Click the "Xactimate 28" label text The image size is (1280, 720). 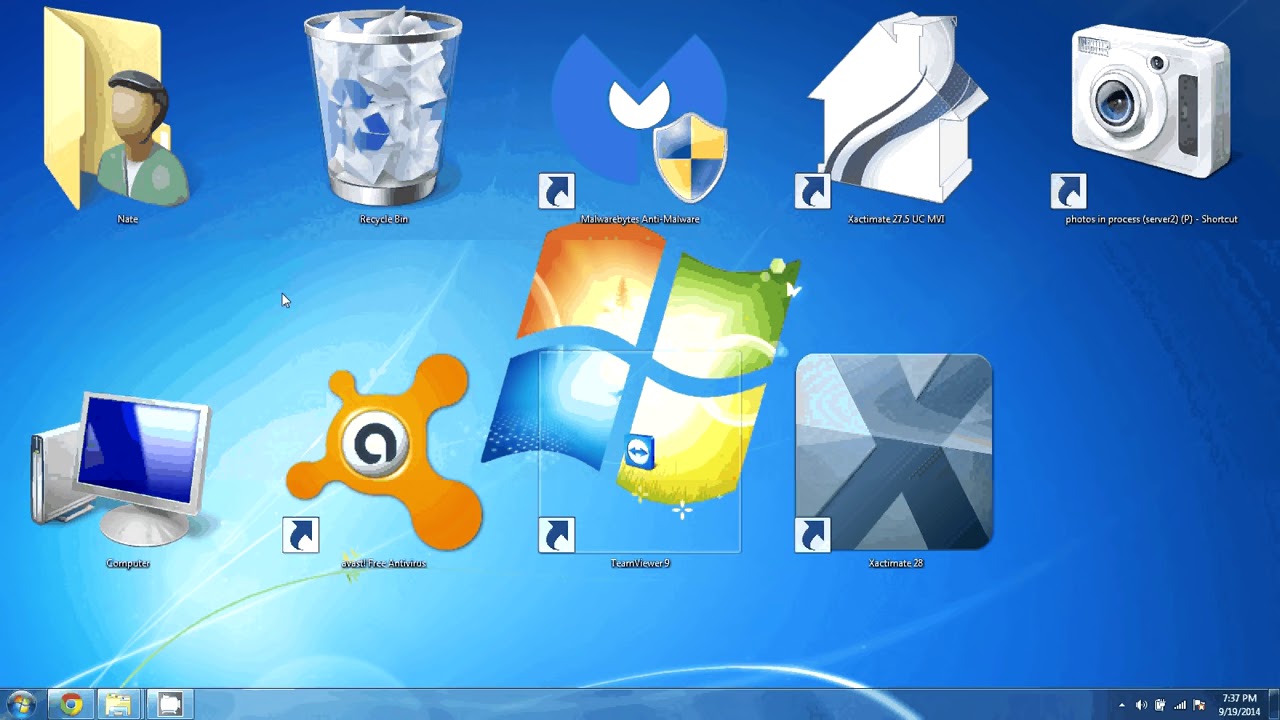click(895, 563)
